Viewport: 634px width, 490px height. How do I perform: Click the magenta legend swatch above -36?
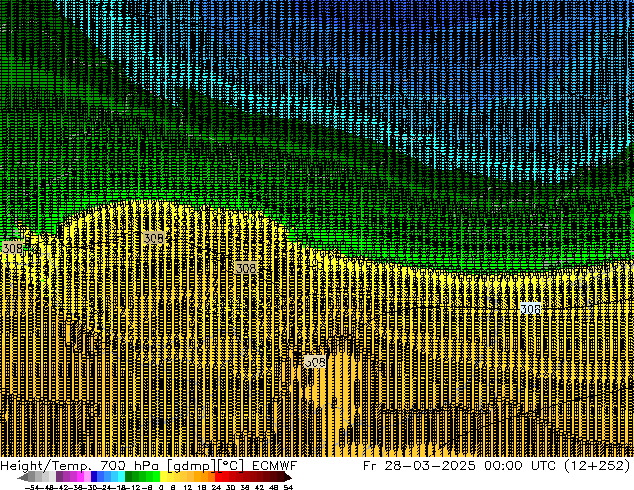point(80,477)
